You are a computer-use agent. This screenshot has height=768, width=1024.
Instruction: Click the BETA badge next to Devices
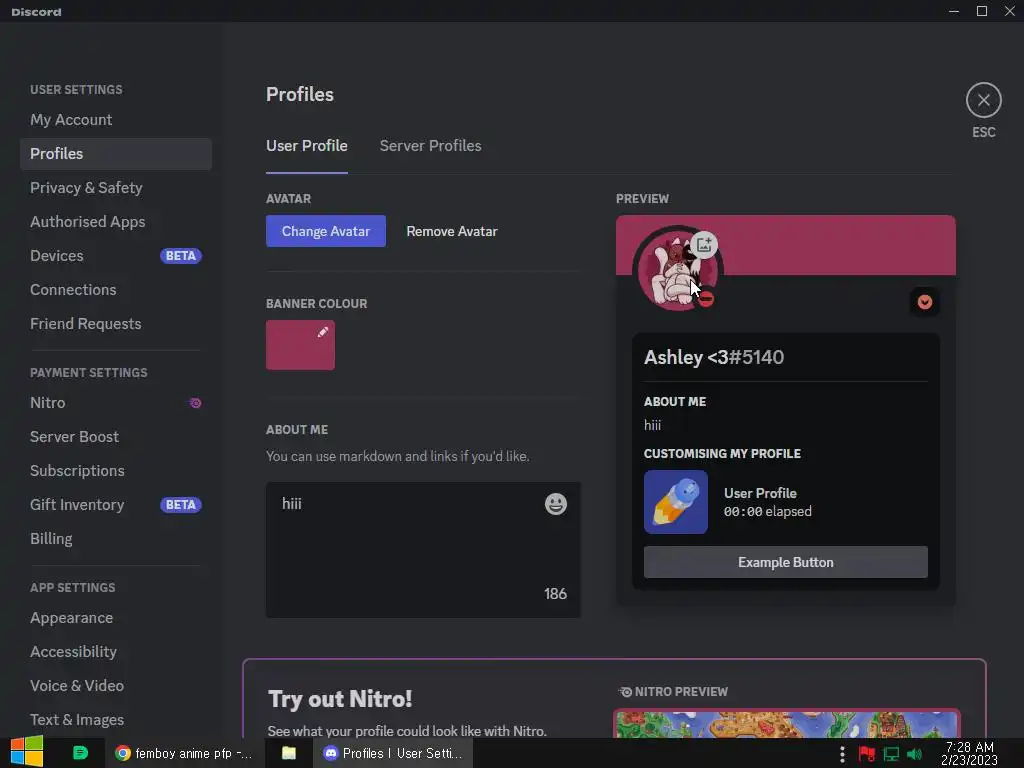(181, 255)
